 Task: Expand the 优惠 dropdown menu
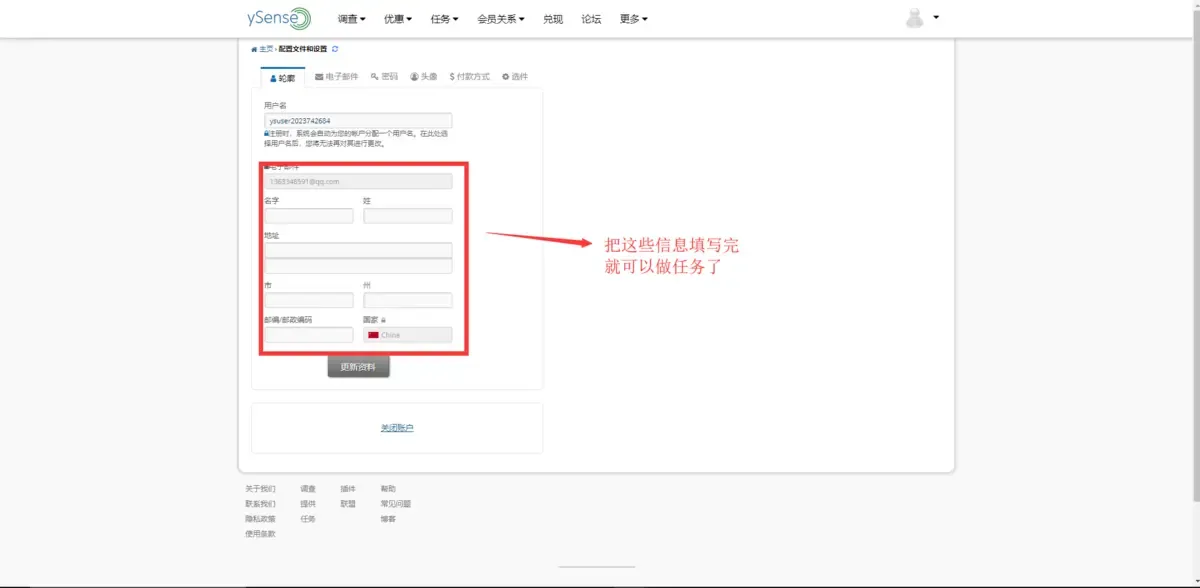tap(398, 19)
